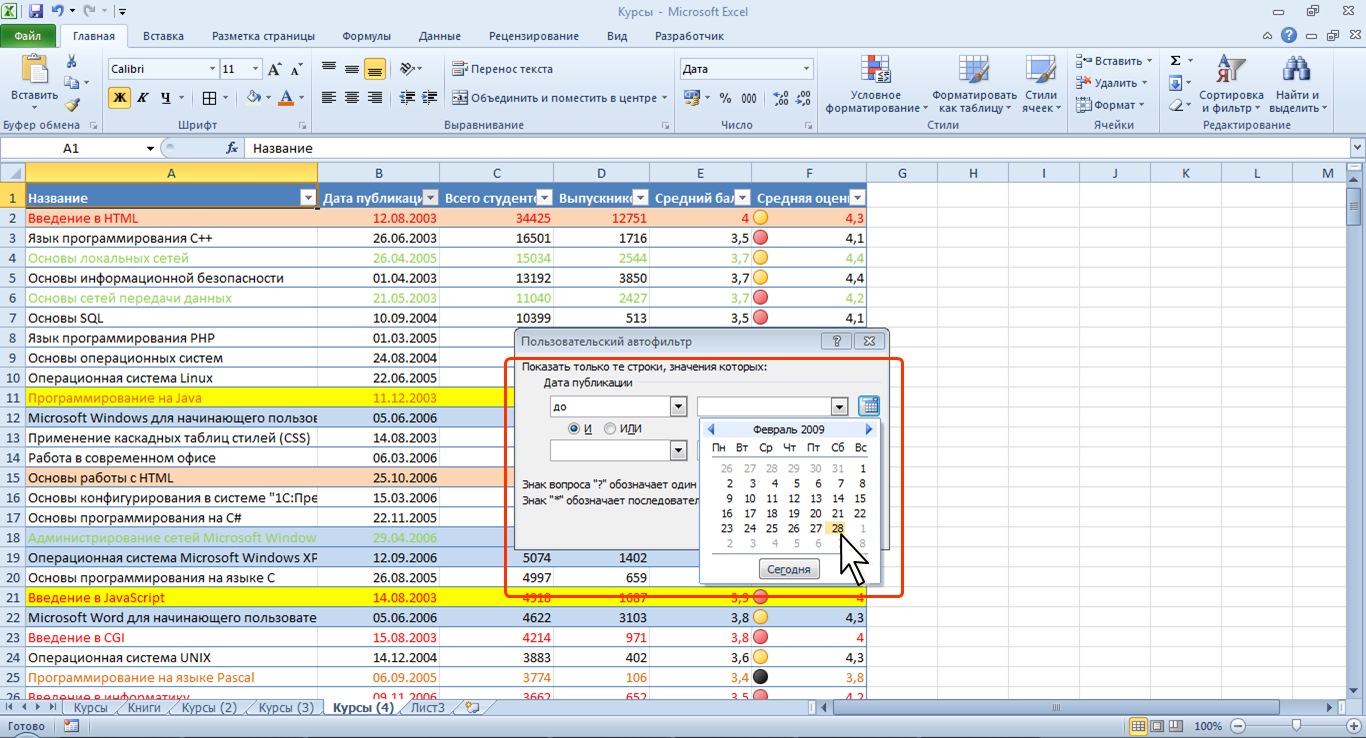Click the formula bar containing Название
The width and height of the screenshot is (1366, 738).
(x=795, y=148)
